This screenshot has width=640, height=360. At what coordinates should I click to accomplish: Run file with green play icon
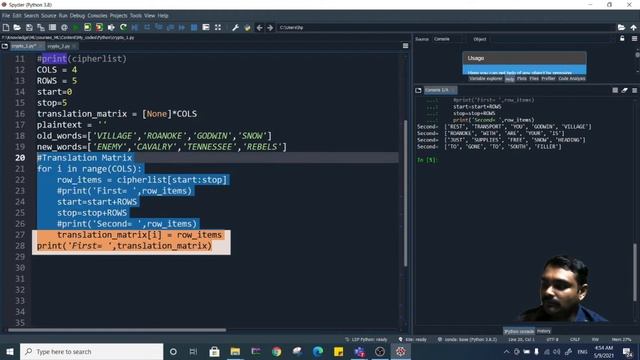point(76,27)
